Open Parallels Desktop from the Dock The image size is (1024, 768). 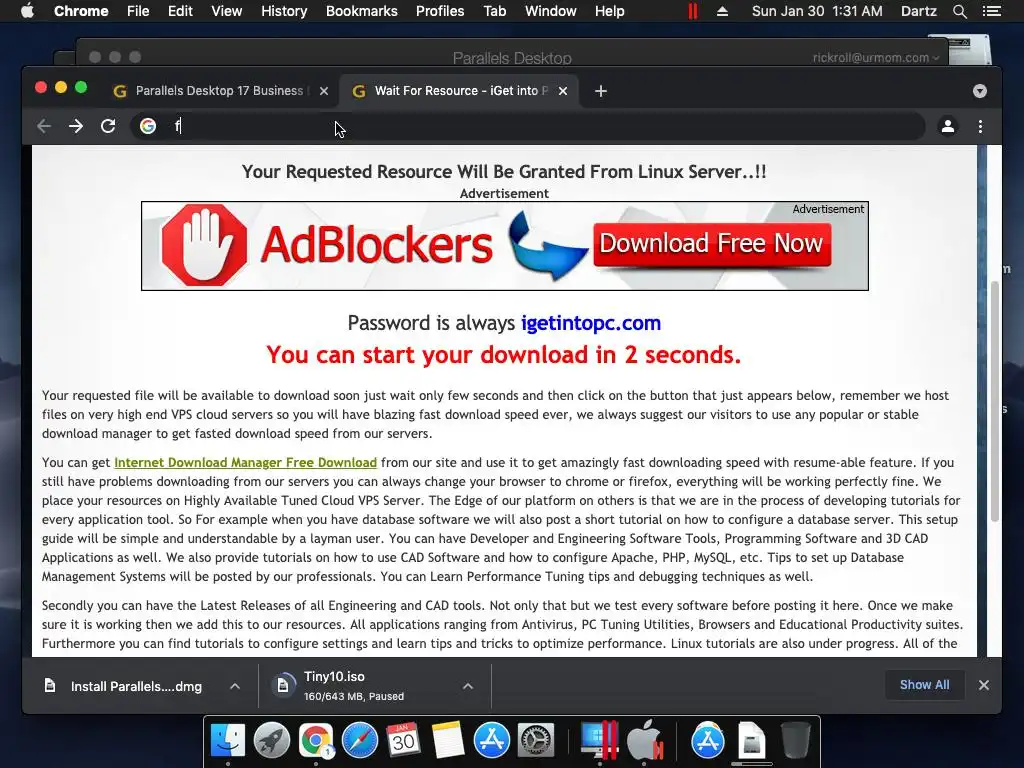click(x=600, y=740)
